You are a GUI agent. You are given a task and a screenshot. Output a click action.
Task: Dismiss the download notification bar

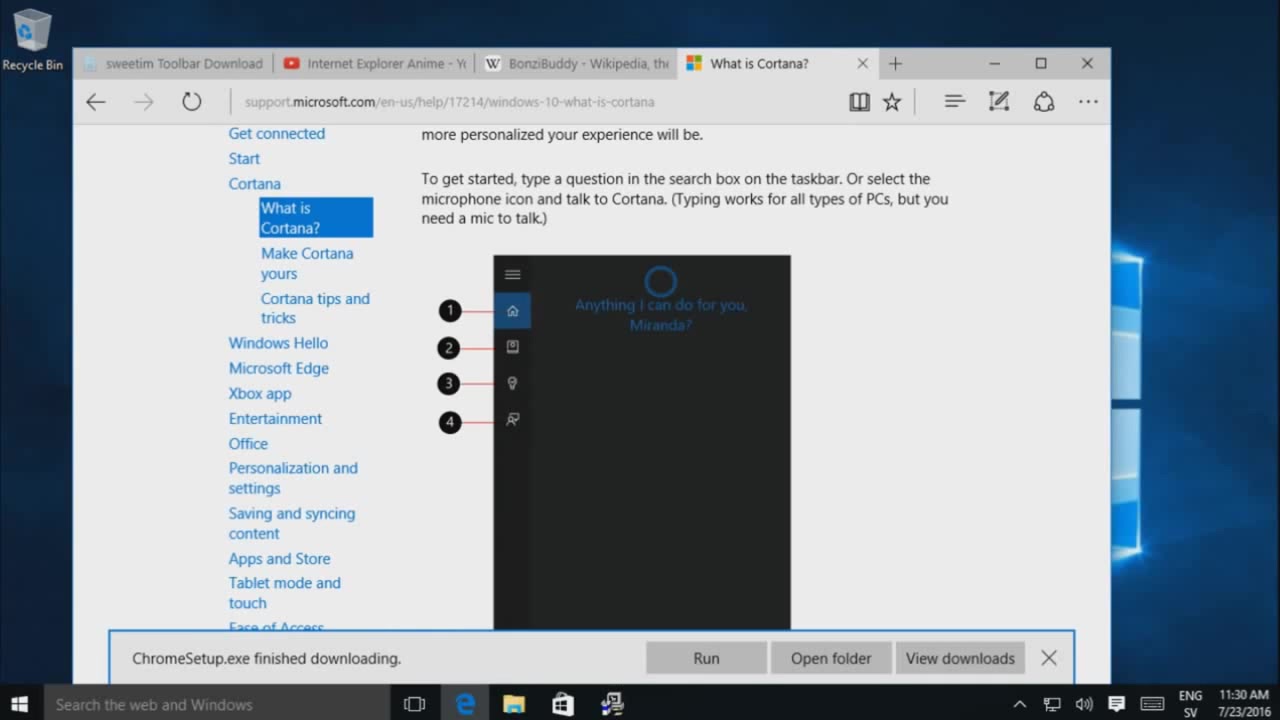click(x=1048, y=658)
